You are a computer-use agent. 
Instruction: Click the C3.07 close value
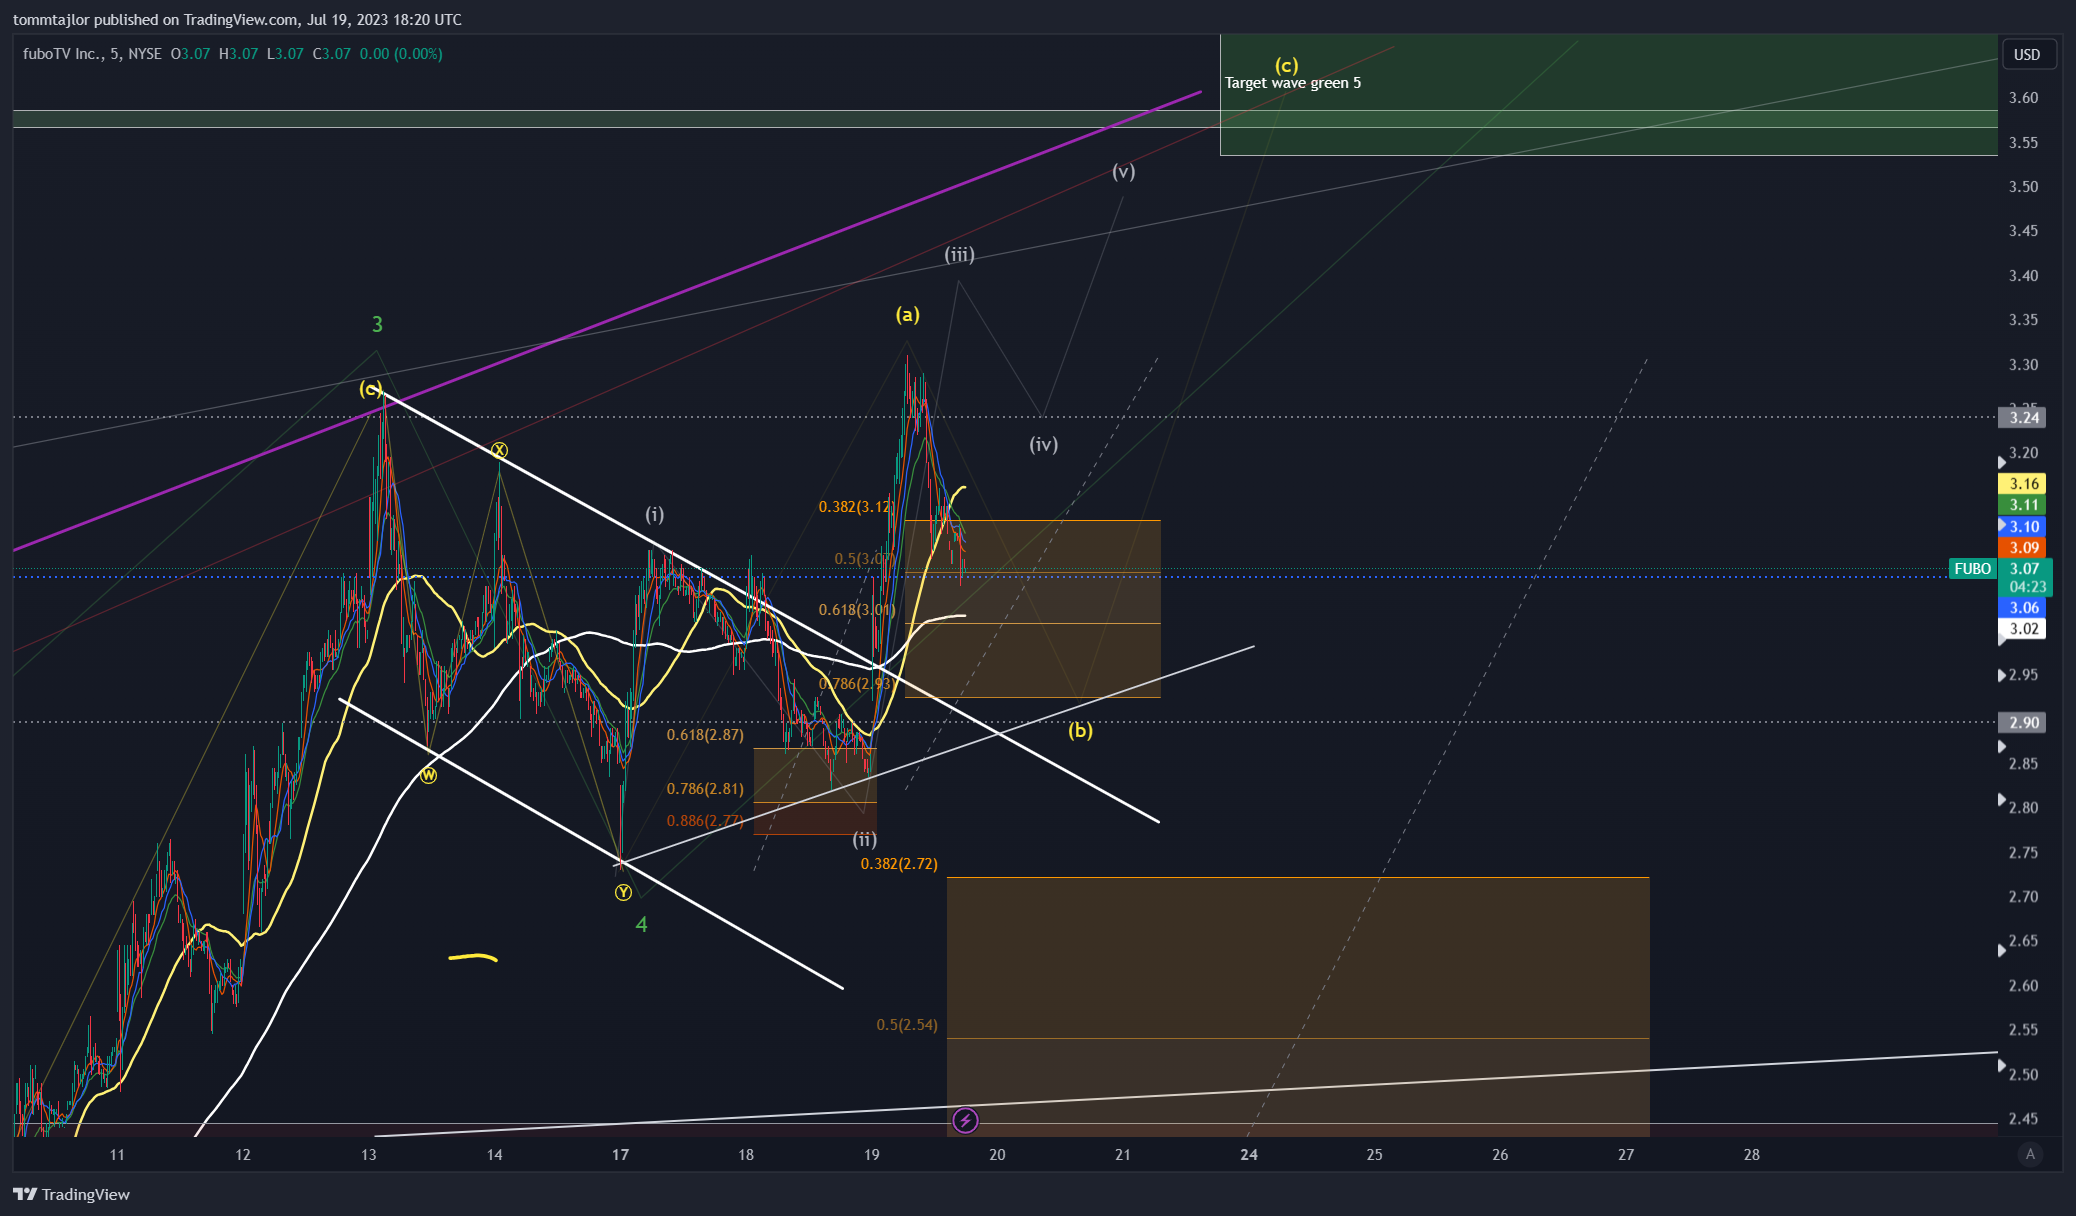(332, 54)
